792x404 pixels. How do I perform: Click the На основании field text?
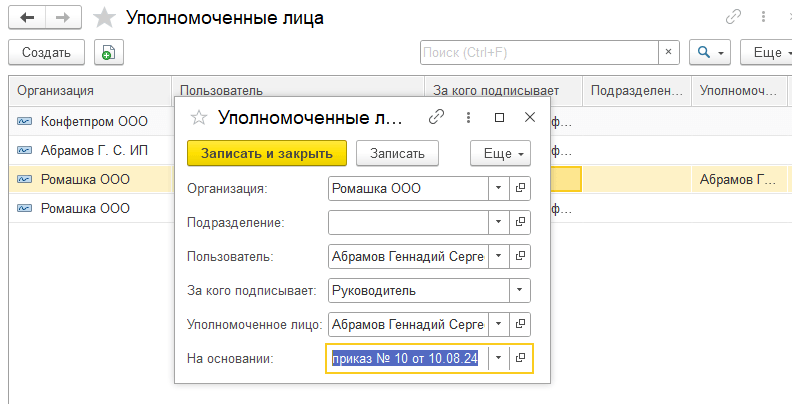click(x=405, y=359)
